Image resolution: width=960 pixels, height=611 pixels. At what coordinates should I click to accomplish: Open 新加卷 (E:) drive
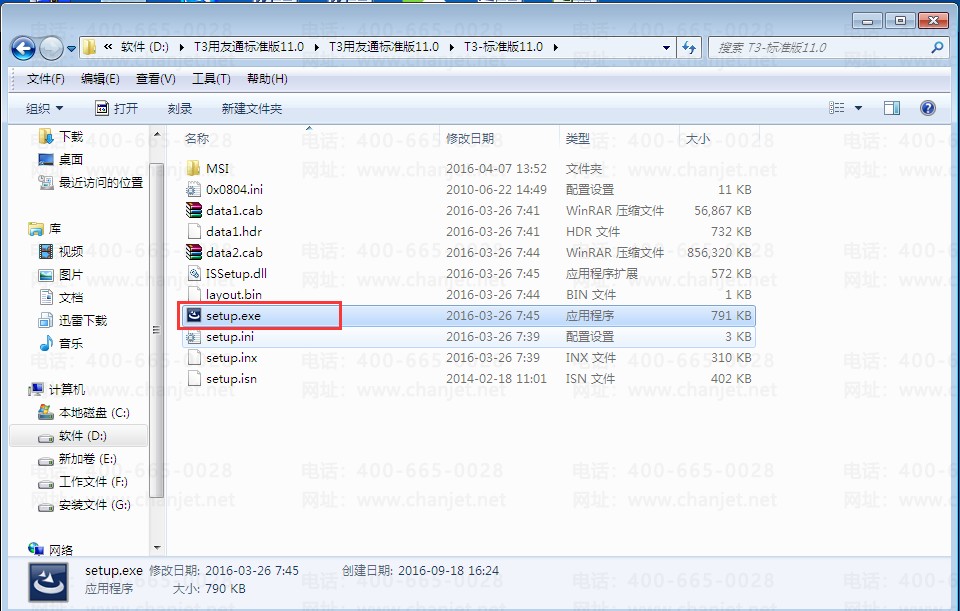pyautogui.click(x=87, y=459)
